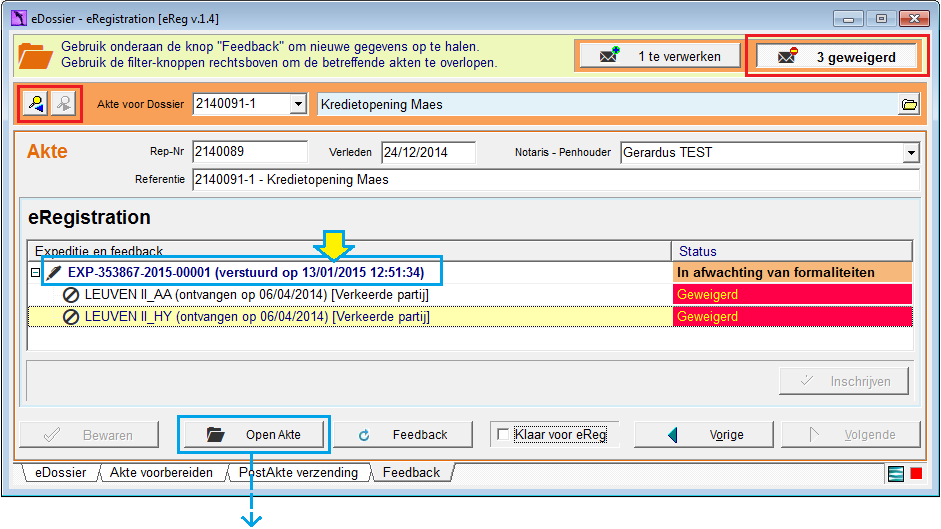Close the eDossier window

pos(914,19)
